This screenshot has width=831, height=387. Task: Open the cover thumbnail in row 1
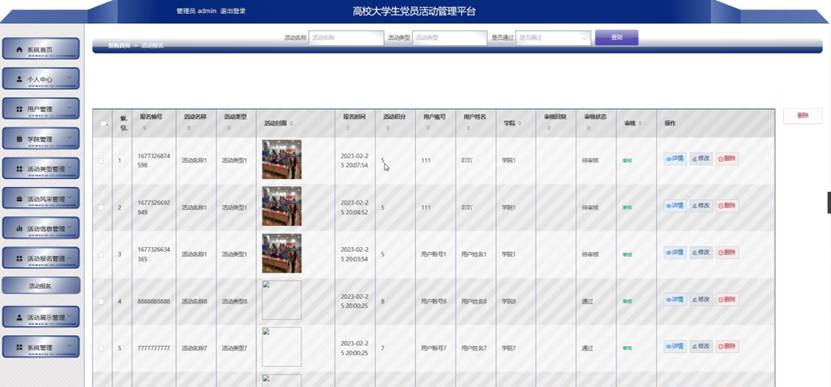pyautogui.click(x=281, y=160)
